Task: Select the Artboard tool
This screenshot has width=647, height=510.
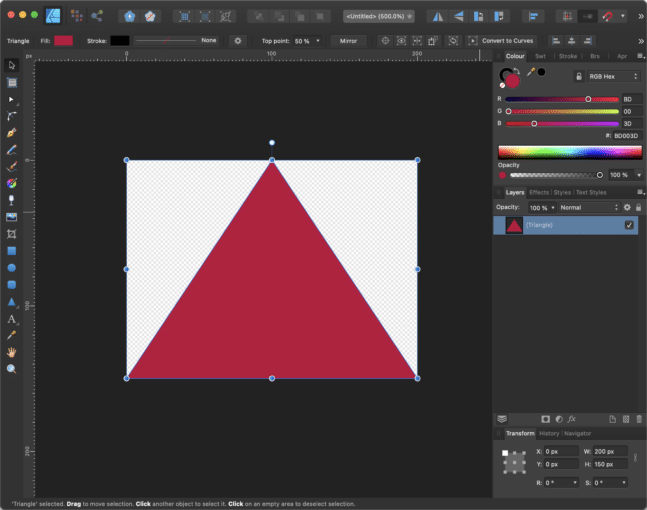Action: [12, 83]
